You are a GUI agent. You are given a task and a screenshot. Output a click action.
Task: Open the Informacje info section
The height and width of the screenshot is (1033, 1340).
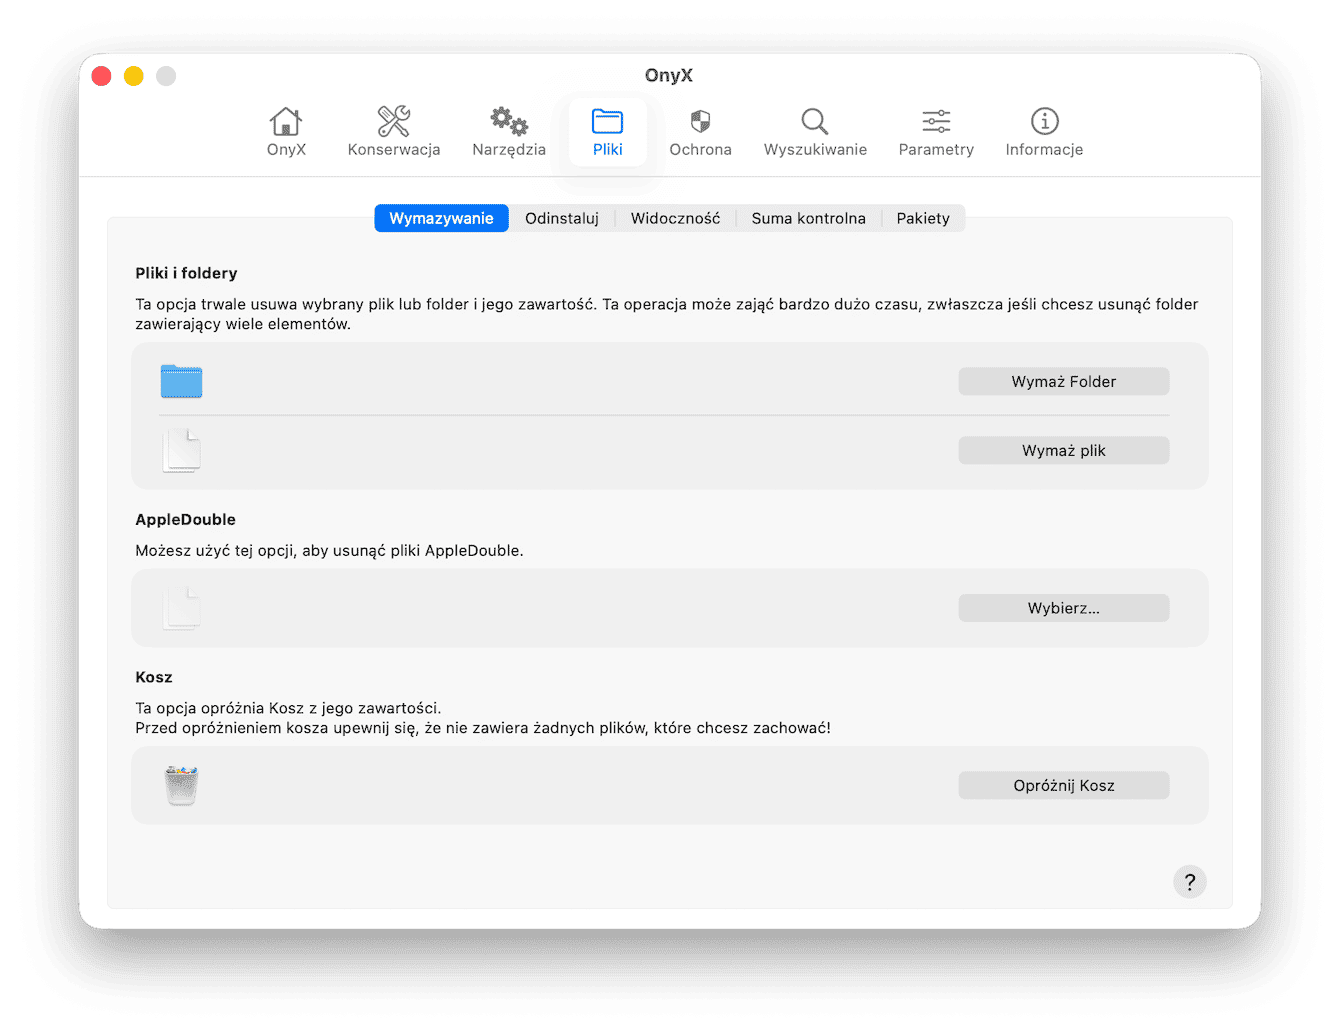click(1044, 132)
